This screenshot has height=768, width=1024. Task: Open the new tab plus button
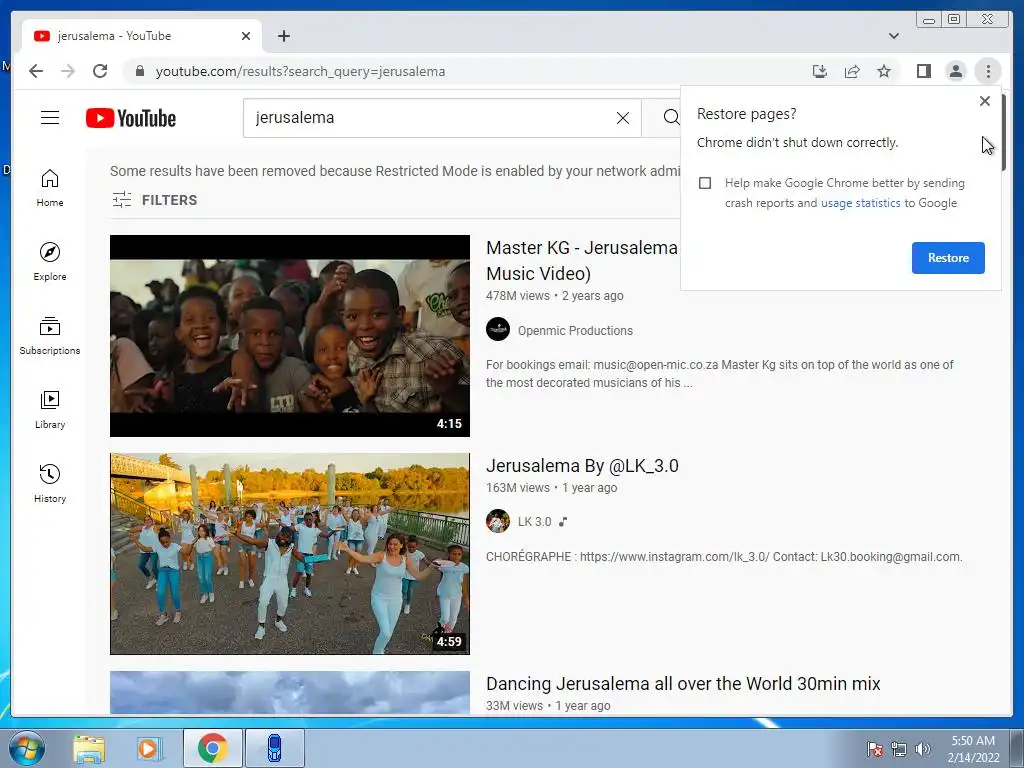click(x=283, y=36)
